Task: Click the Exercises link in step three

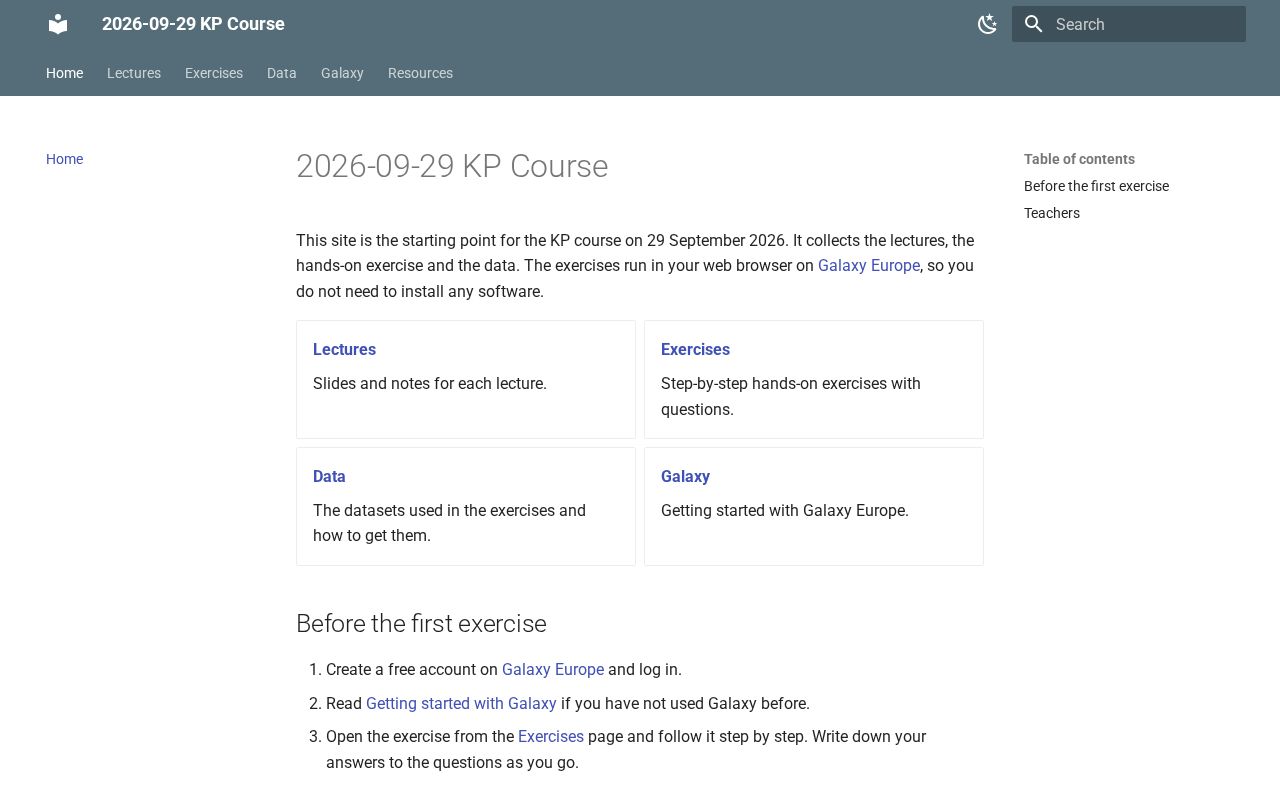Action: point(551,737)
